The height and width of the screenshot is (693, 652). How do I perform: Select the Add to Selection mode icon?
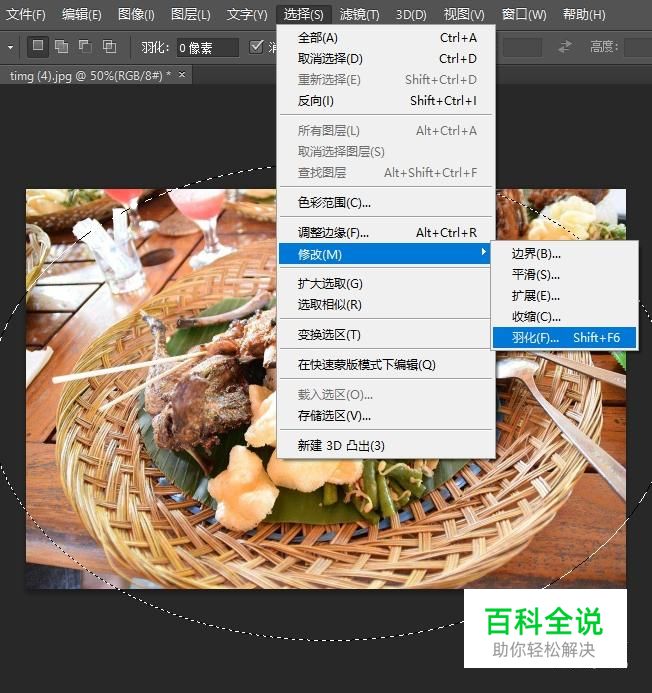tap(61, 46)
